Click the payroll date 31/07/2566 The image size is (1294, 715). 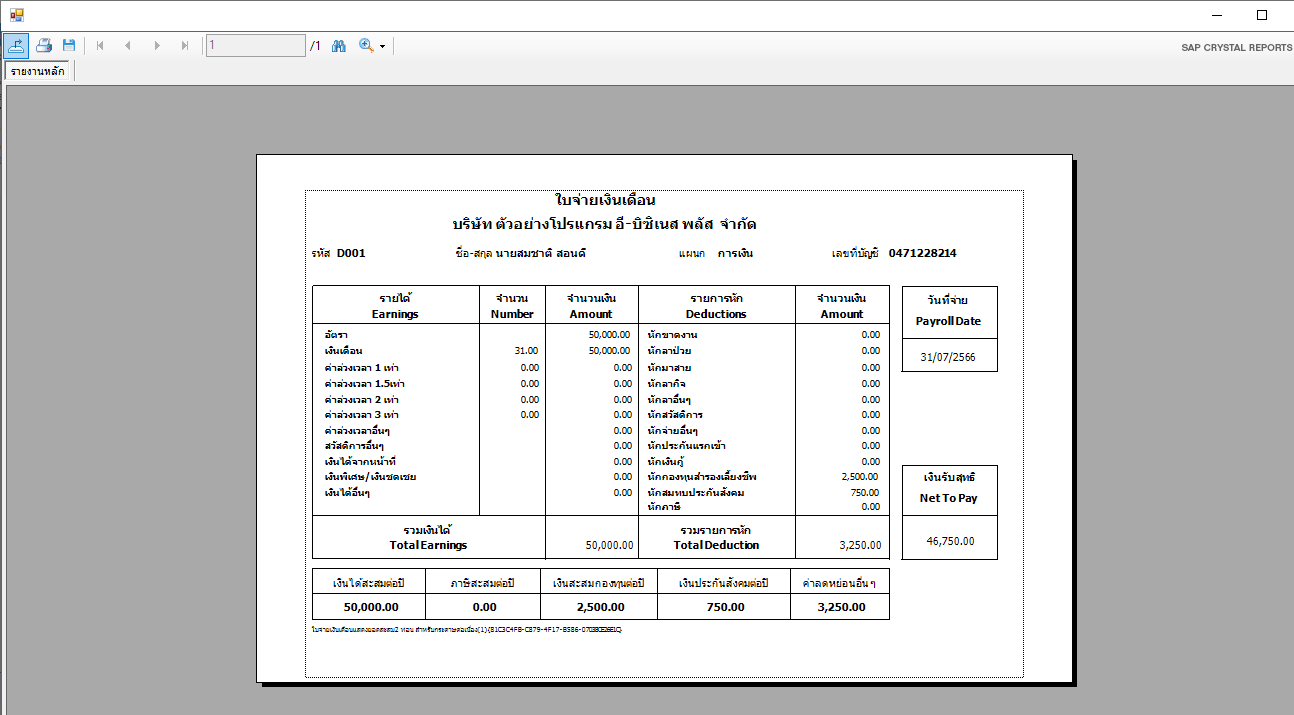point(949,357)
